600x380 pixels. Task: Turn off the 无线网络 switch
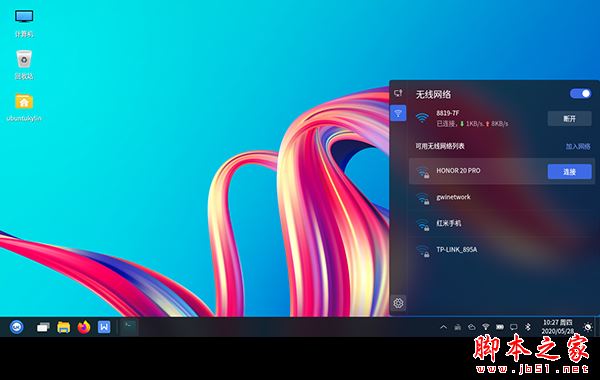click(580, 94)
